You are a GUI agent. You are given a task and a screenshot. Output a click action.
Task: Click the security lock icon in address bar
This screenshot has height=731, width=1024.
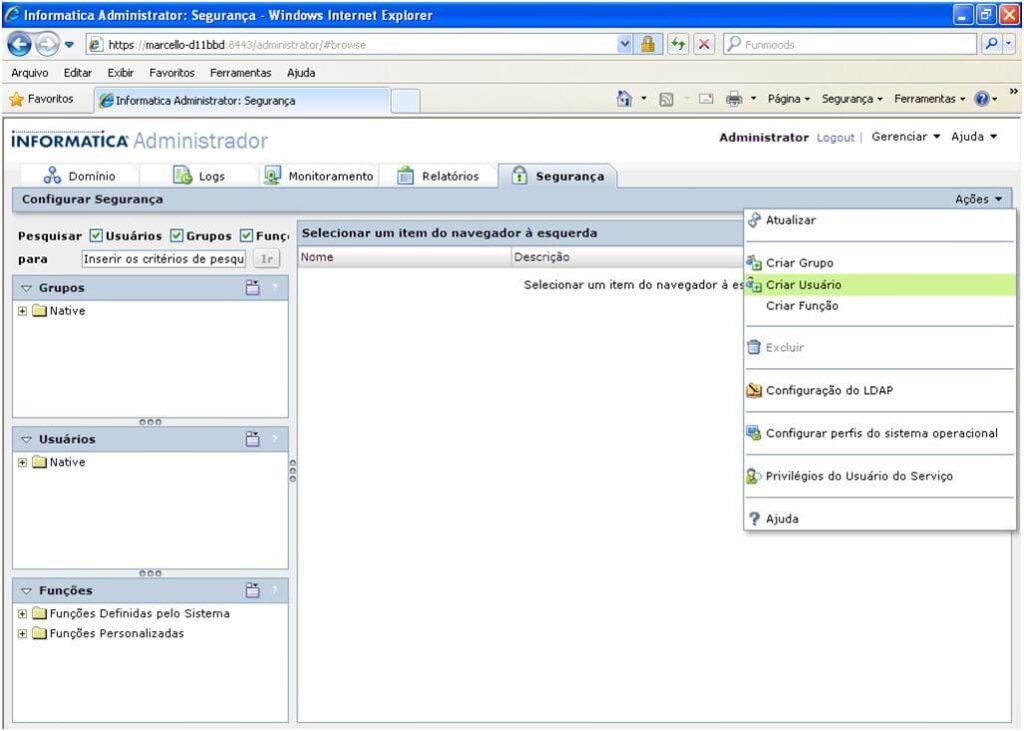point(648,44)
